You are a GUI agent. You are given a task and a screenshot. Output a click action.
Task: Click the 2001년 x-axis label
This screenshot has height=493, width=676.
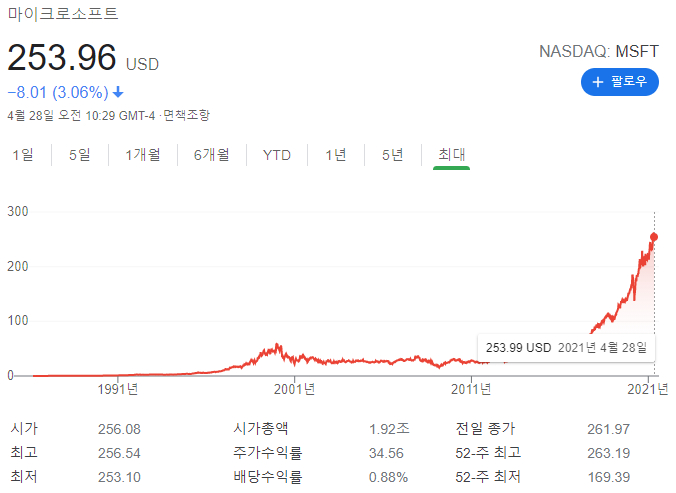click(294, 389)
